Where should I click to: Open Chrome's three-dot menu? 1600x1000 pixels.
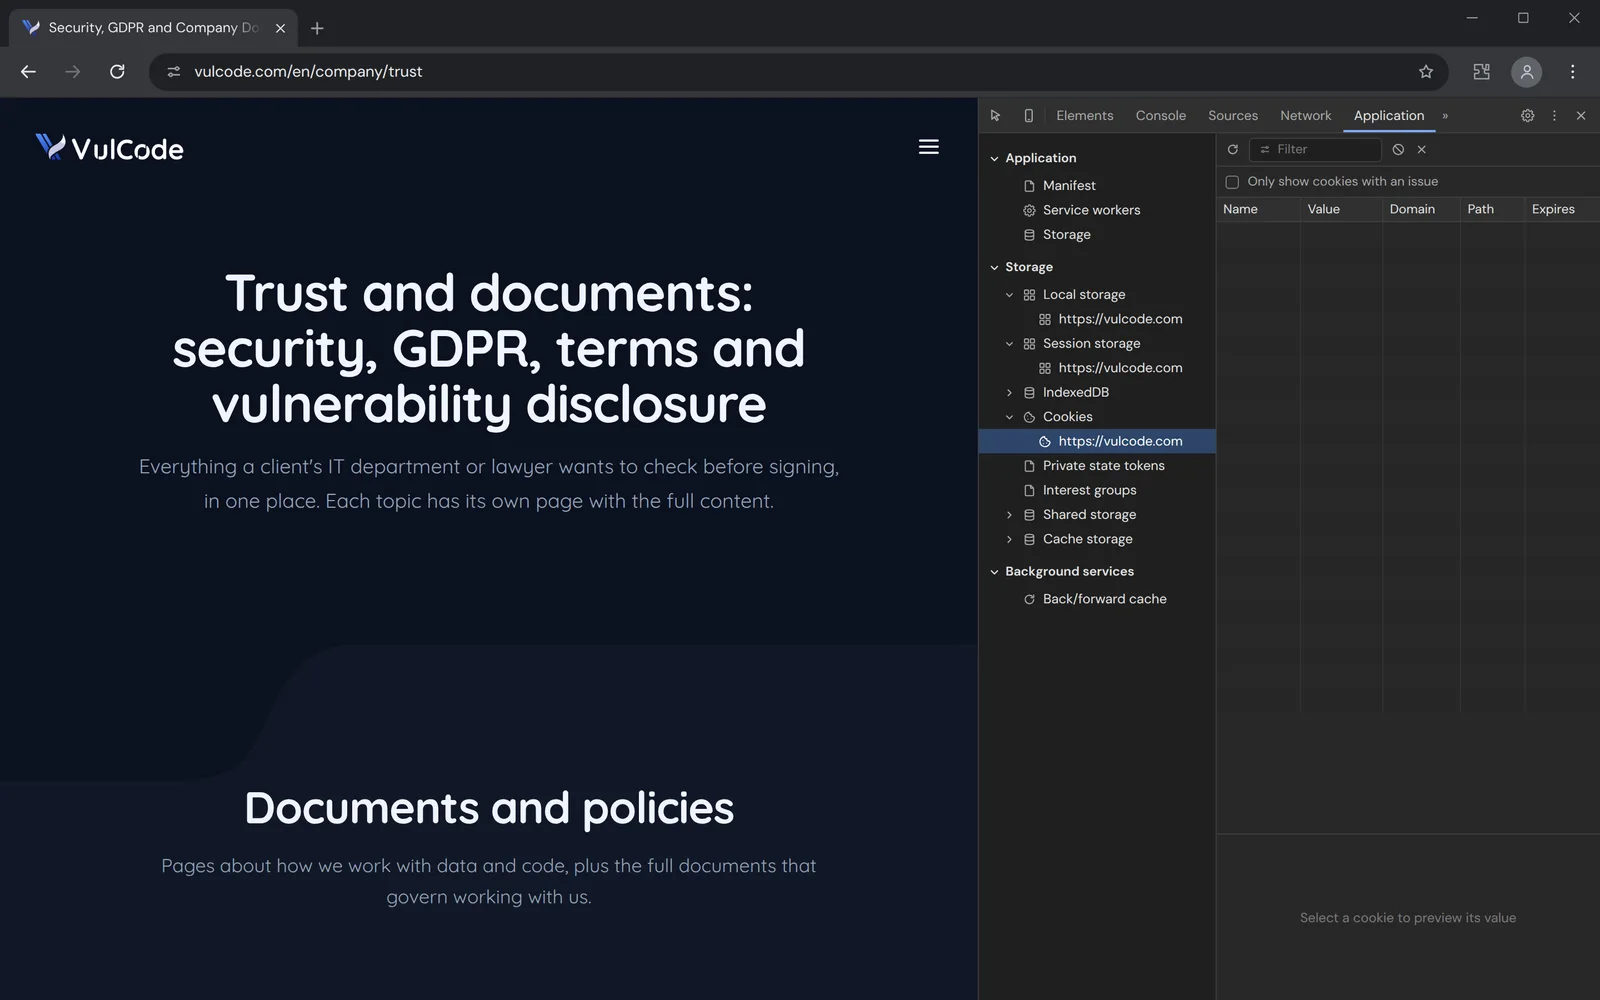[1572, 72]
